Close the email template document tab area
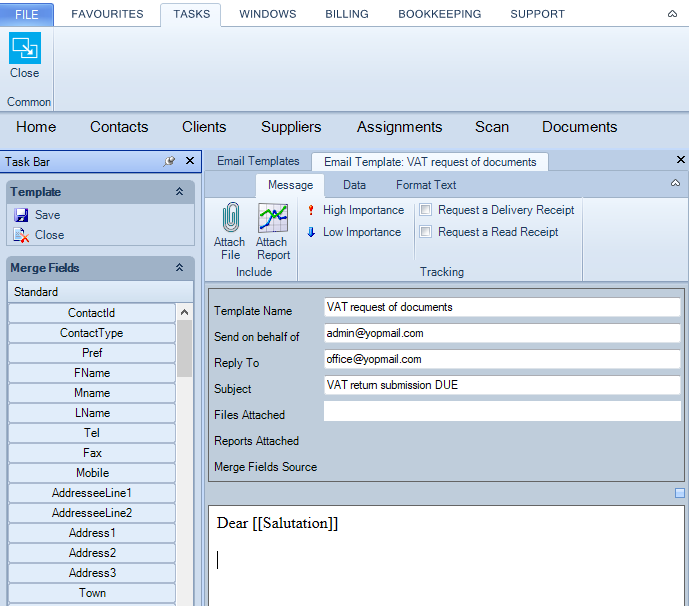689x606 pixels. point(680,160)
